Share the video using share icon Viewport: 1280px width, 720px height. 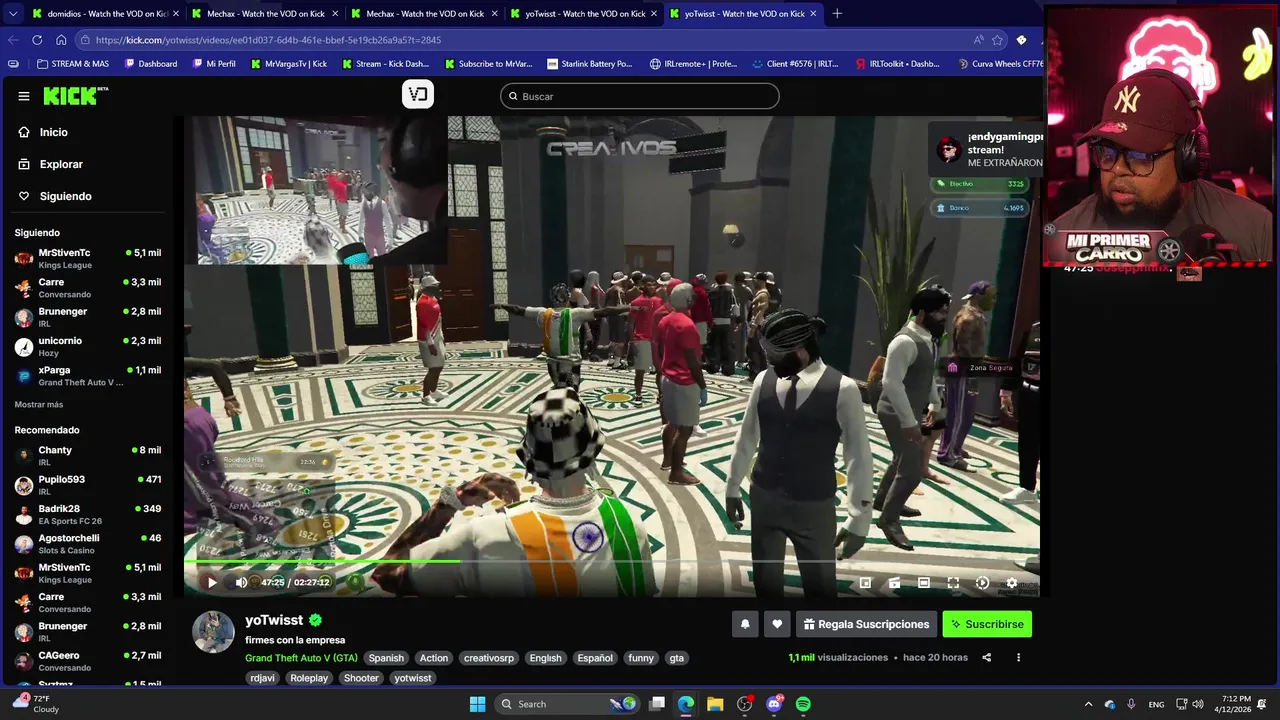987,658
